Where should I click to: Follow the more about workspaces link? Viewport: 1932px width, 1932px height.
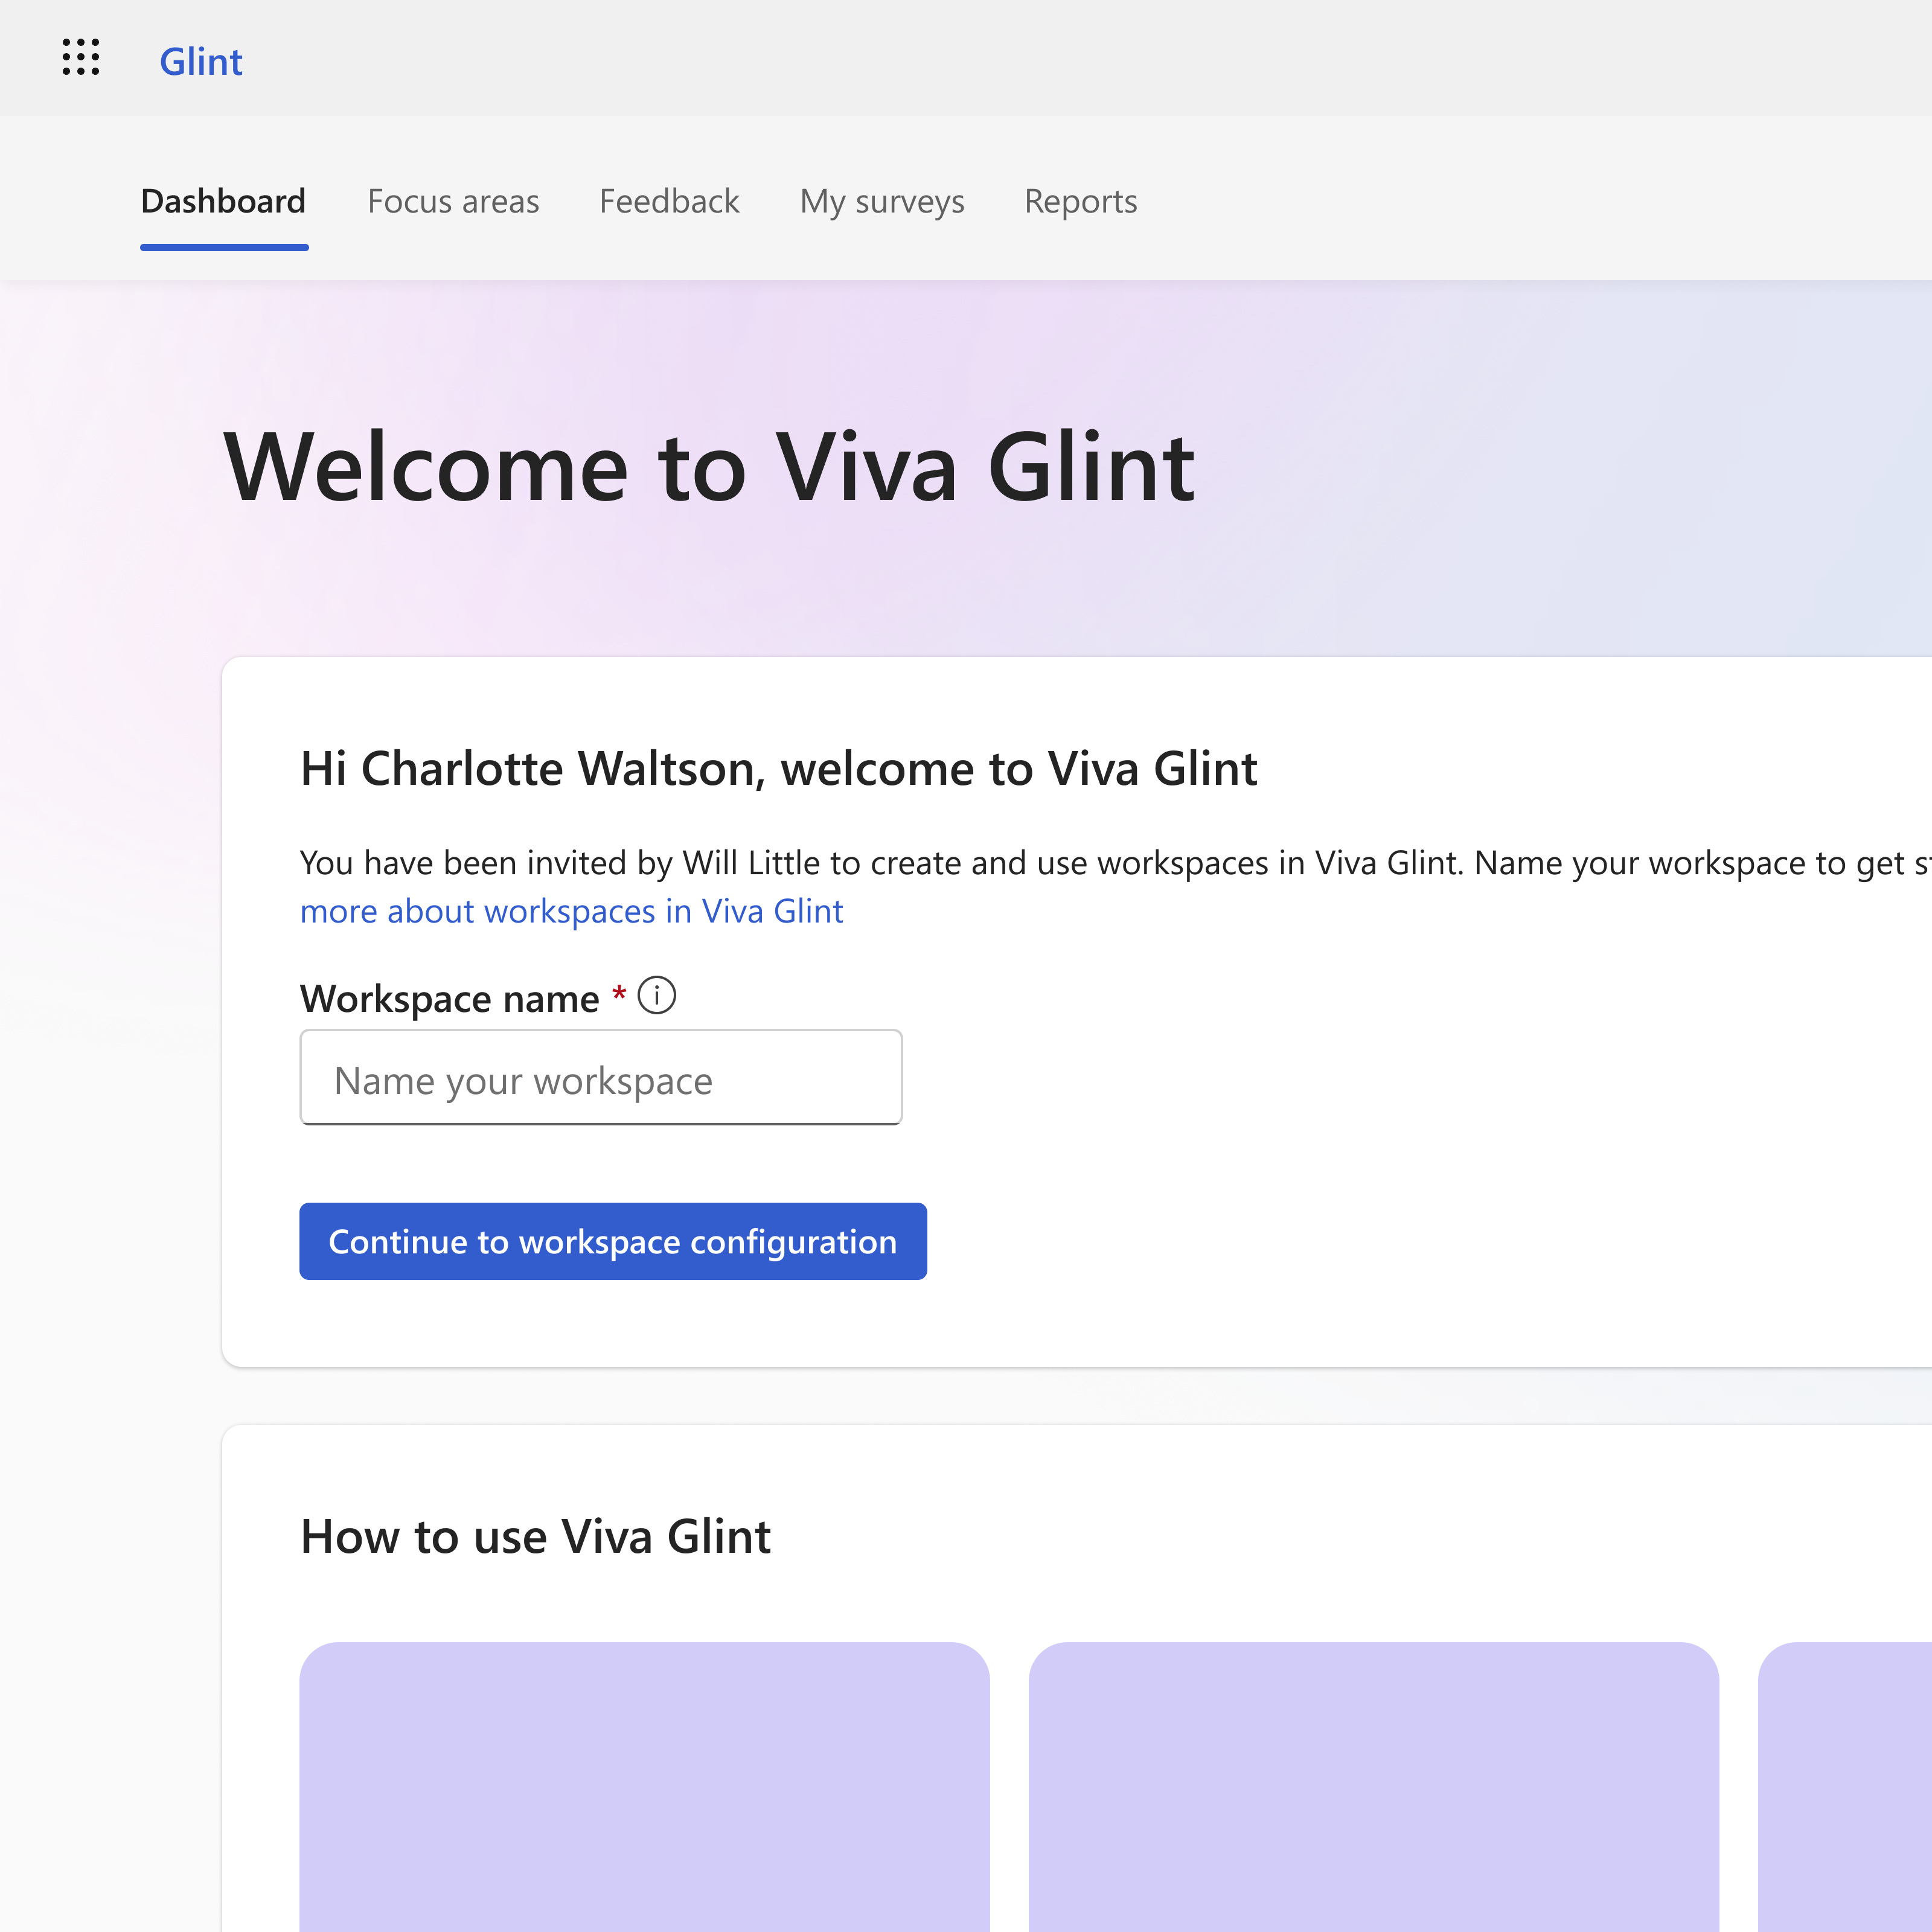tap(571, 911)
